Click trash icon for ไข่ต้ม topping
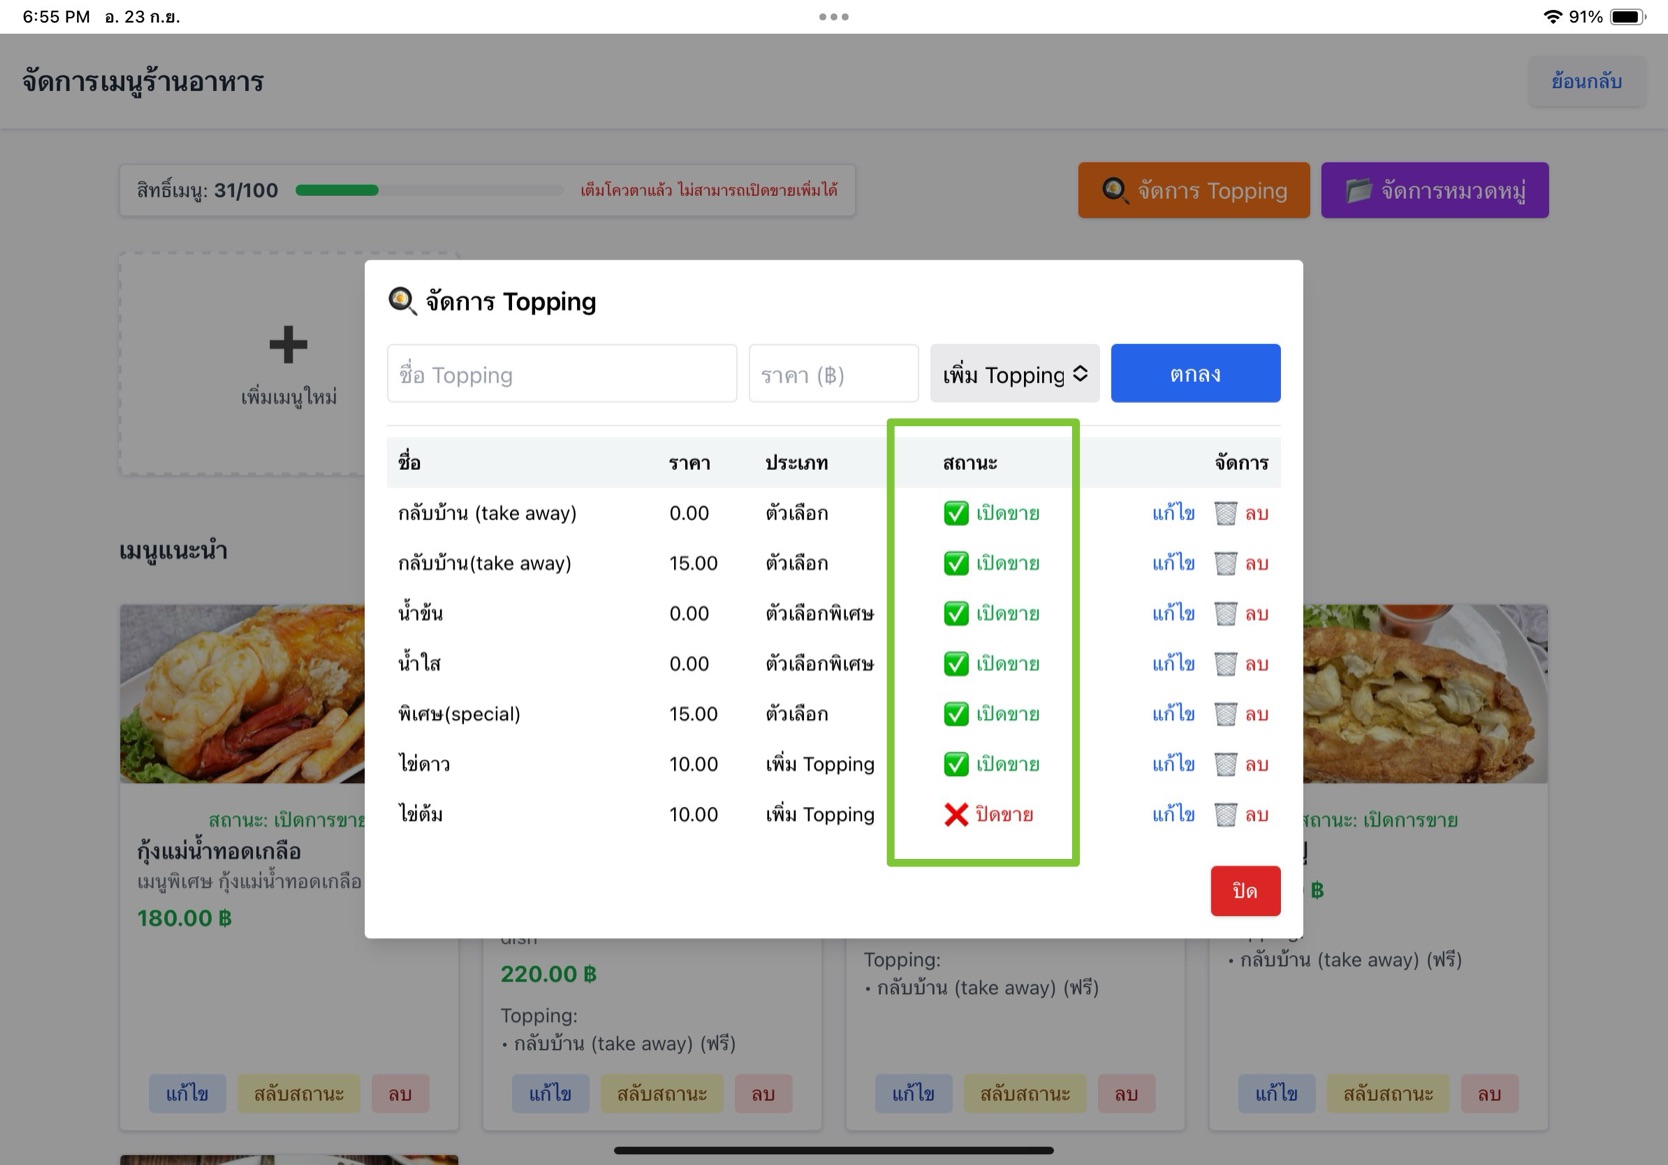1668x1165 pixels. coord(1225,815)
